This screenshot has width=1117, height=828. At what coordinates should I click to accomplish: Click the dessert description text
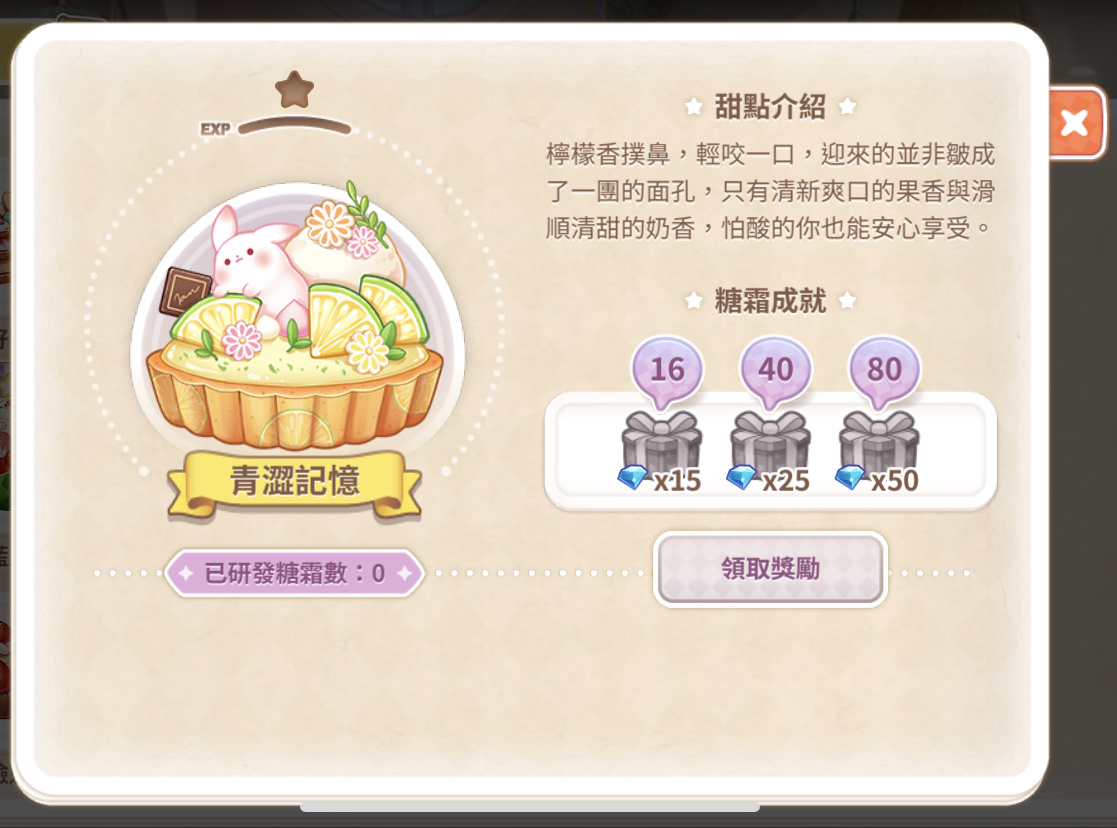click(x=770, y=191)
